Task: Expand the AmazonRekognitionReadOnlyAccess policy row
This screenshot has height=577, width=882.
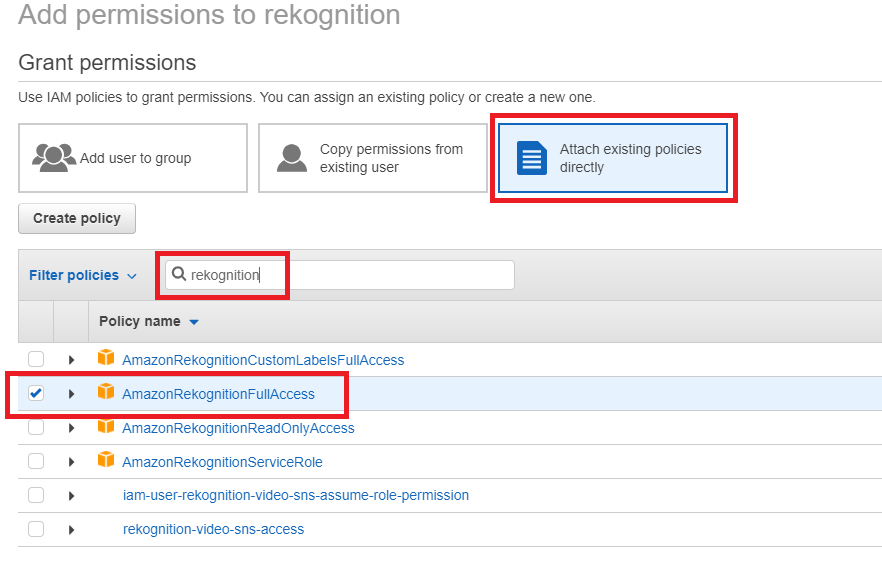Action: pos(71,428)
